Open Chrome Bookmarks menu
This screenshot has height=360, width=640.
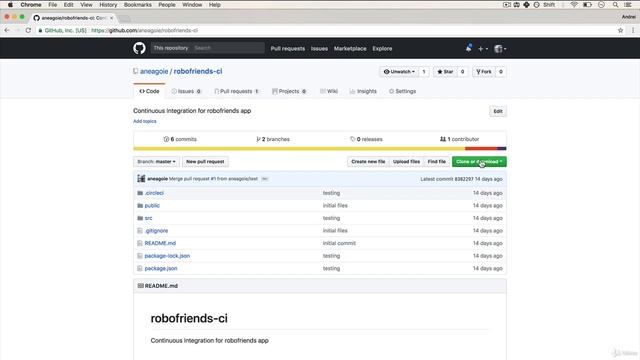pyautogui.click(x=138, y=5)
